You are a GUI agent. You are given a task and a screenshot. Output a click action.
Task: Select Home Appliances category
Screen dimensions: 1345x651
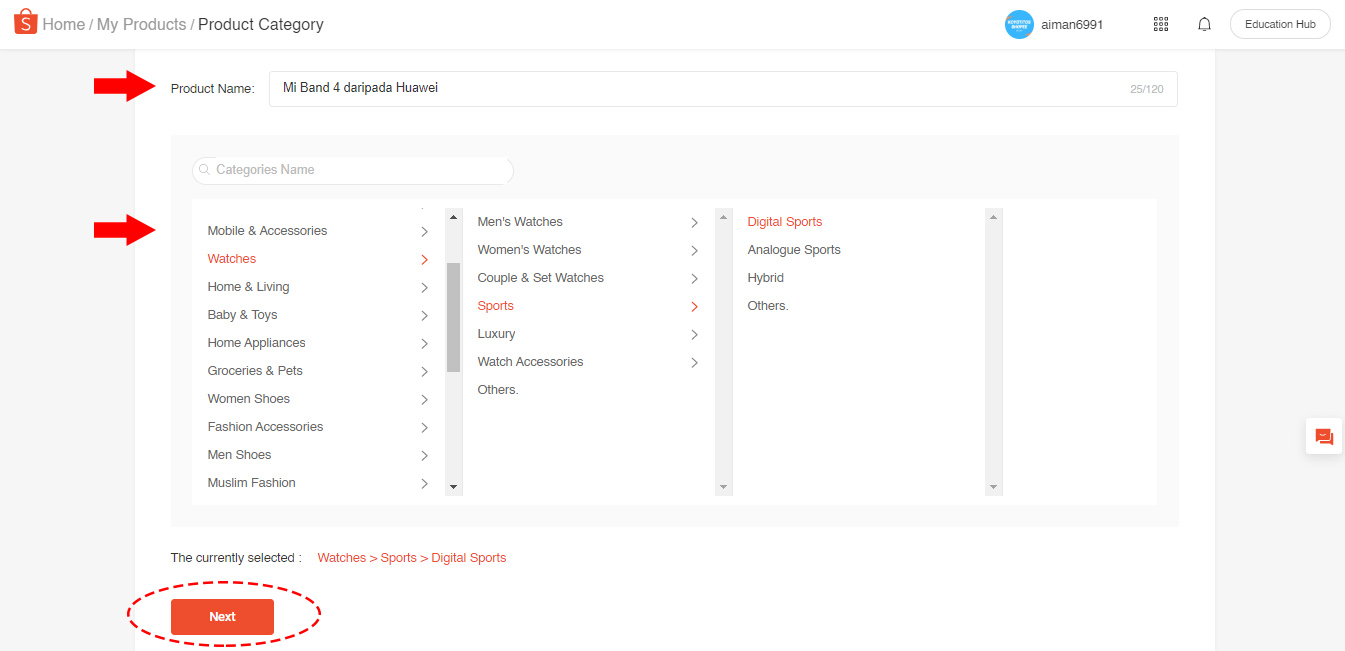(256, 343)
